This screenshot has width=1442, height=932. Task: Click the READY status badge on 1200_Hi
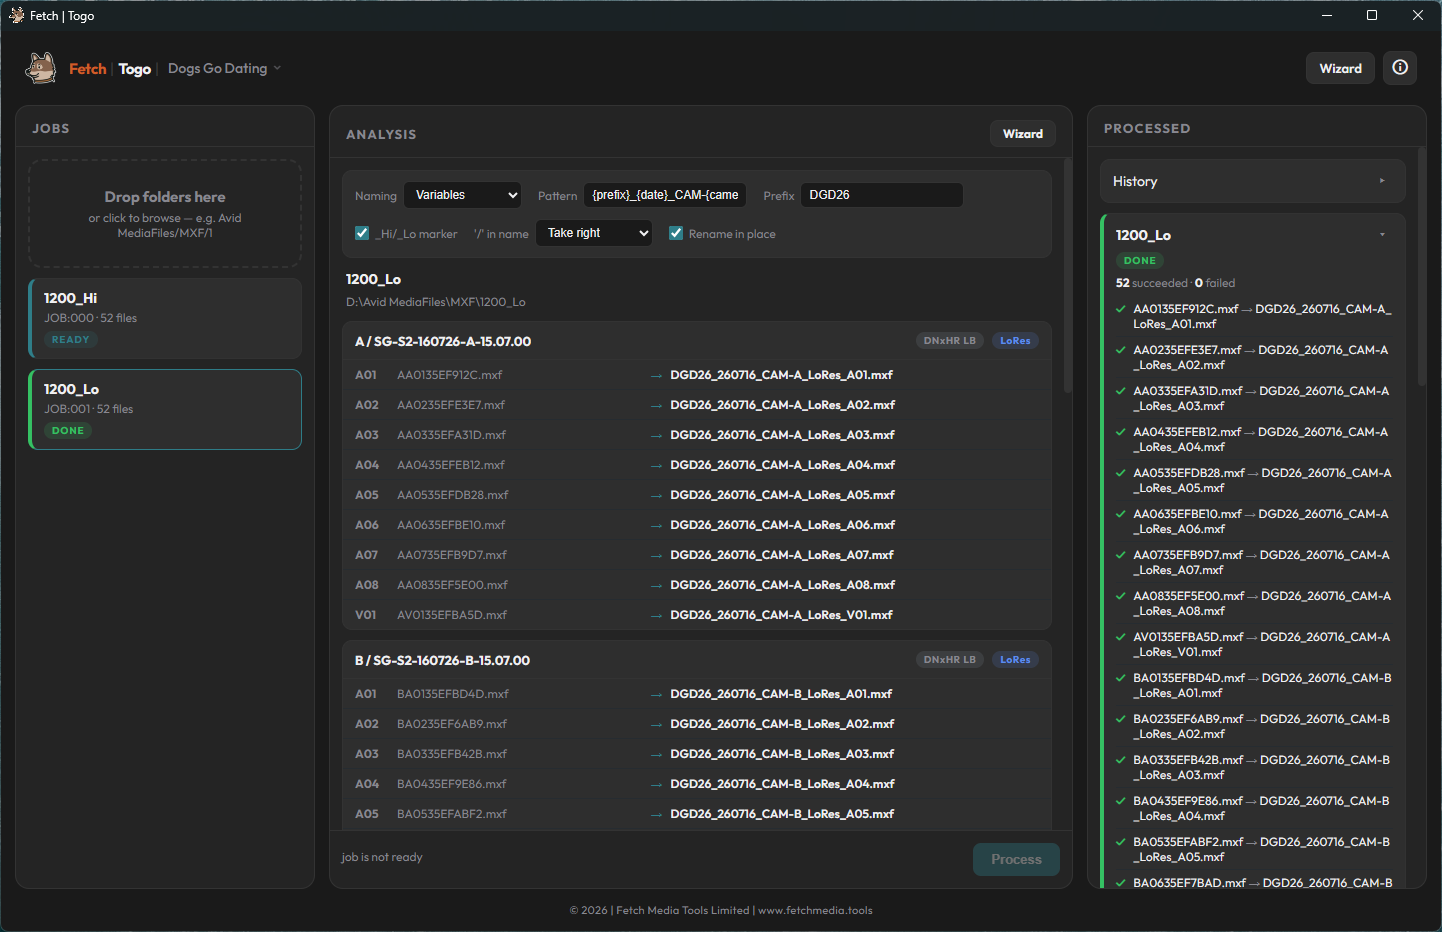(x=70, y=340)
